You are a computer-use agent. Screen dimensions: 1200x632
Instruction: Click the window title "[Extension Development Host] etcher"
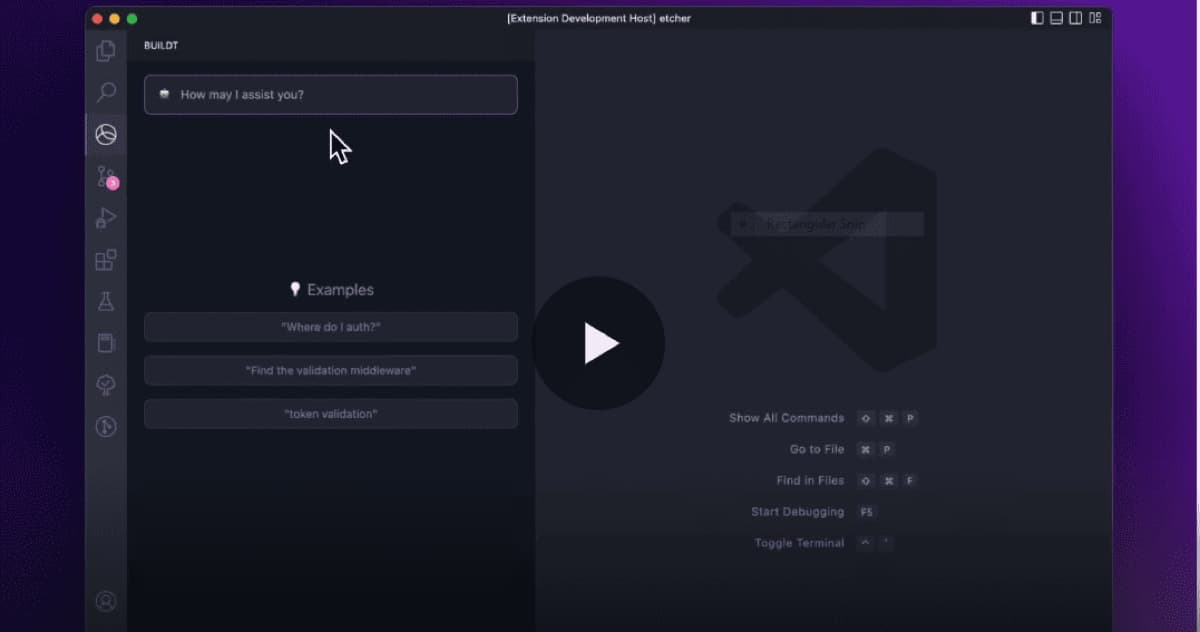pyautogui.click(x=599, y=18)
